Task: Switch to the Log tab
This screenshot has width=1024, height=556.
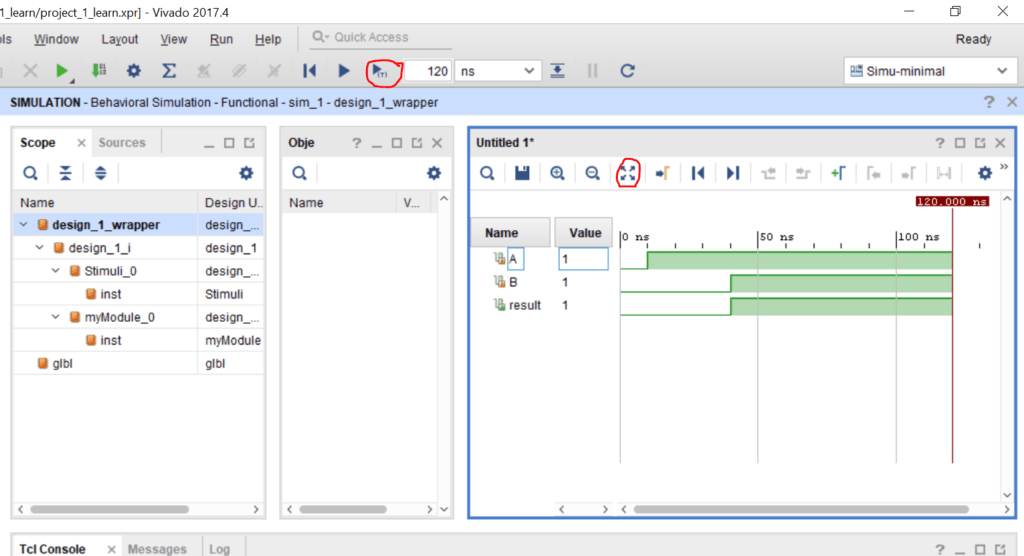Action: pos(219,549)
